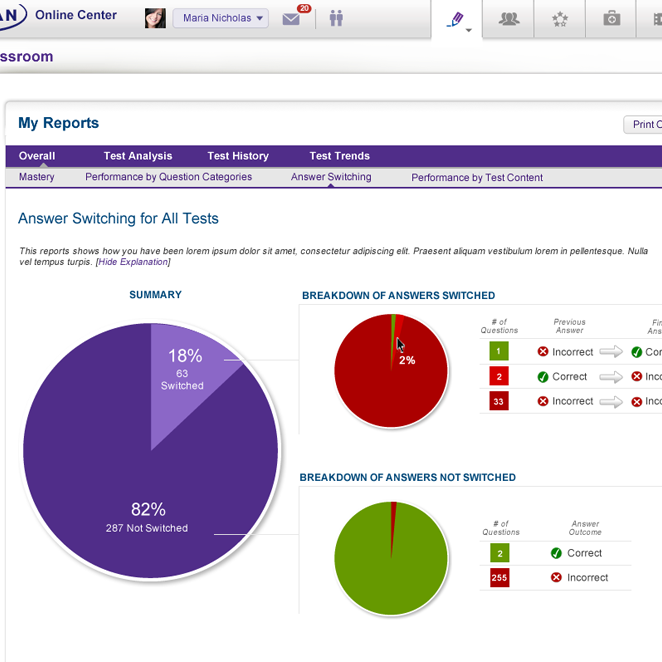Open Performance by Question Categories sub-tab

pos(168,177)
